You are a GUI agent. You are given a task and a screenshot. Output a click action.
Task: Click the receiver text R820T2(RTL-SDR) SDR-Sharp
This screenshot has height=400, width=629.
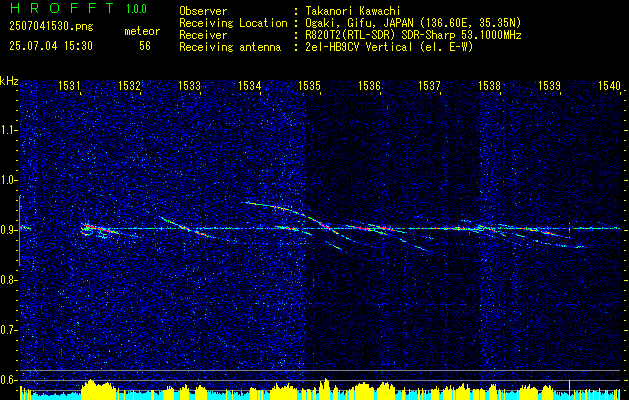[x=382, y=35]
